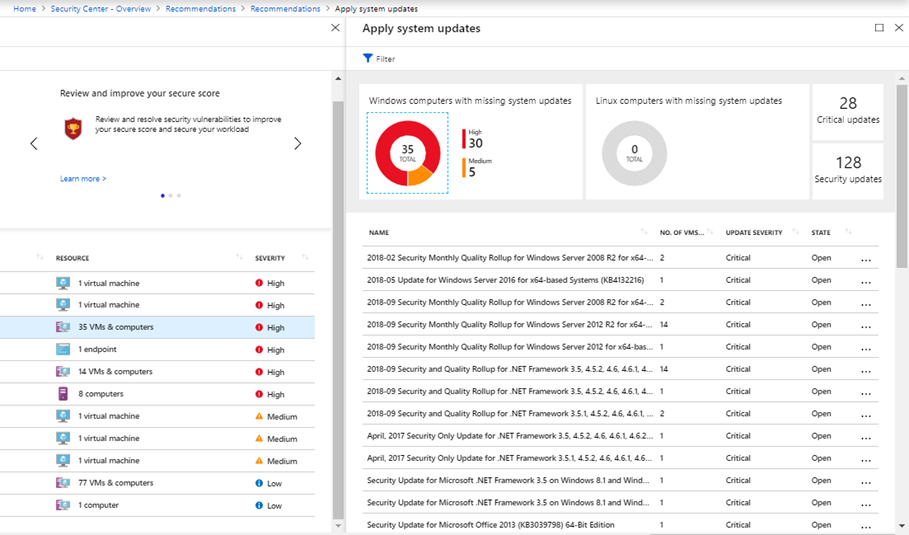Sort by NO. OF VMS column arrows

pos(710,232)
